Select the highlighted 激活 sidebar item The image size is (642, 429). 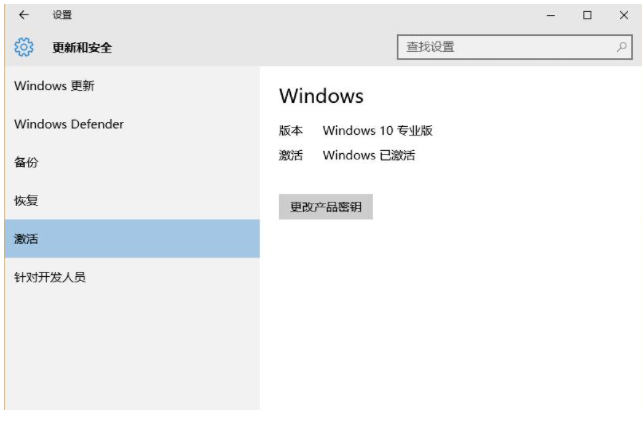(26, 239)
